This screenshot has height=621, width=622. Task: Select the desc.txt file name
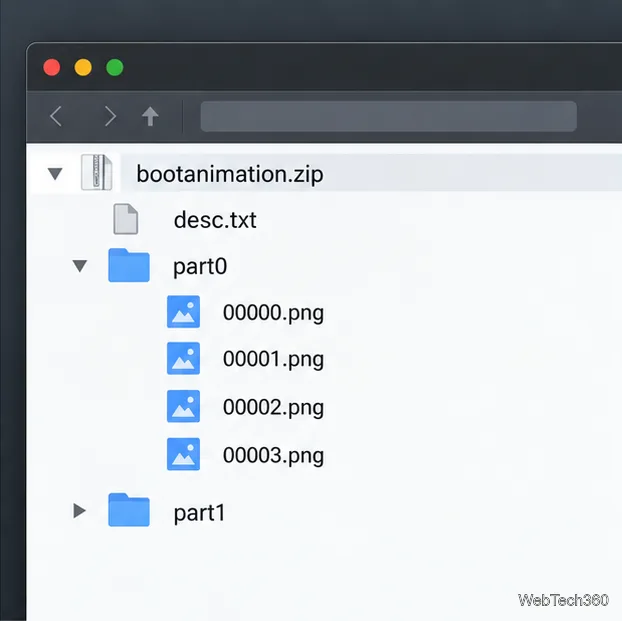[215, 220]
